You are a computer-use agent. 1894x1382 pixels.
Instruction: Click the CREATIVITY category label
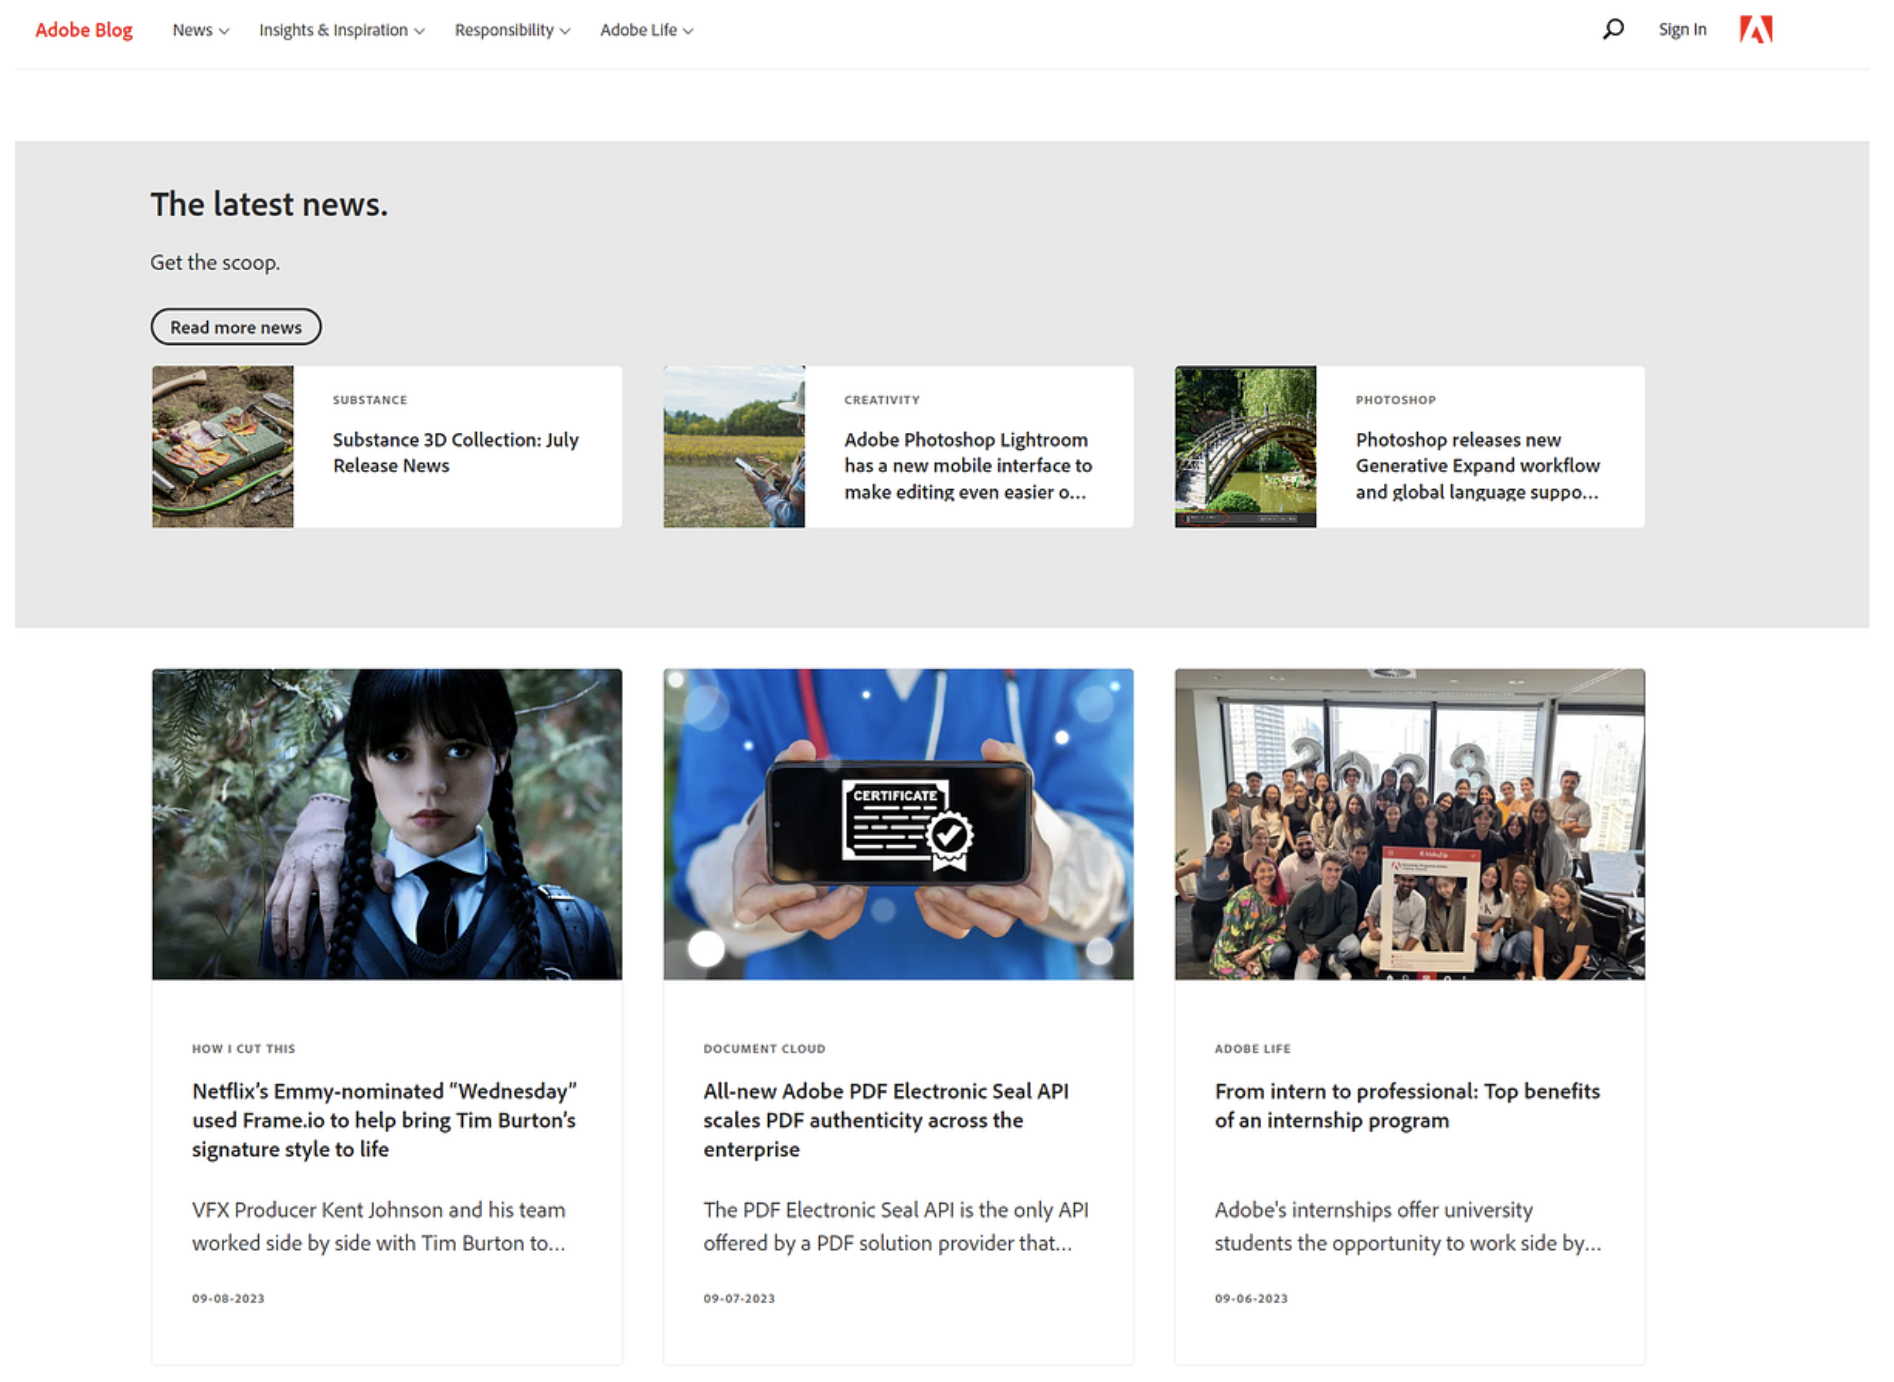(x=881, y=399)
